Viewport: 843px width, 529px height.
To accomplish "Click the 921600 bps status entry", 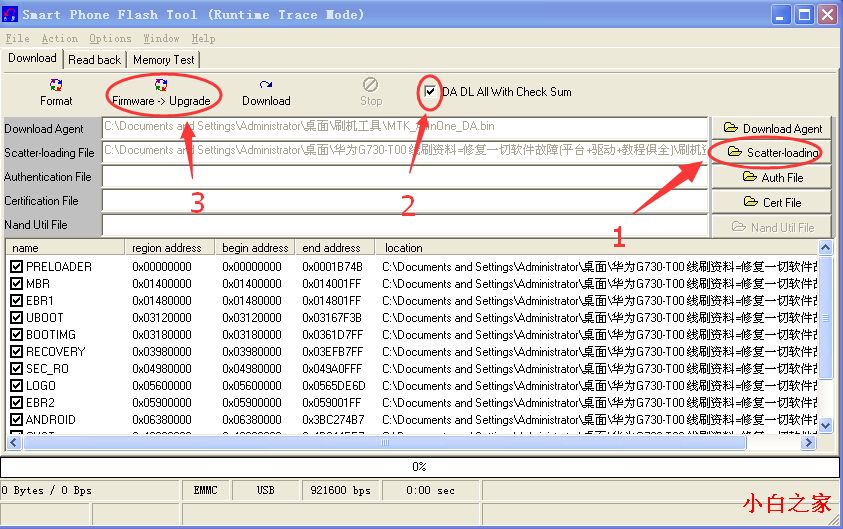I will tap(340, 490).
